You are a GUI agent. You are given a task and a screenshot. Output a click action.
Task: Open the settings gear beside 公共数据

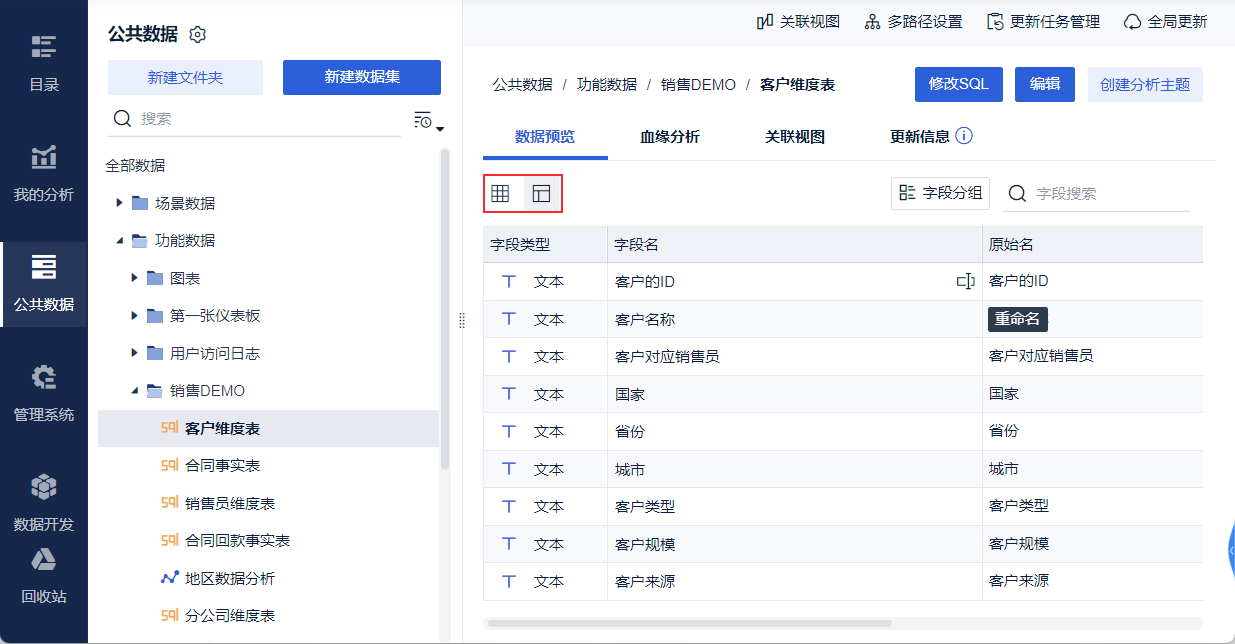[x=198, y=35]
